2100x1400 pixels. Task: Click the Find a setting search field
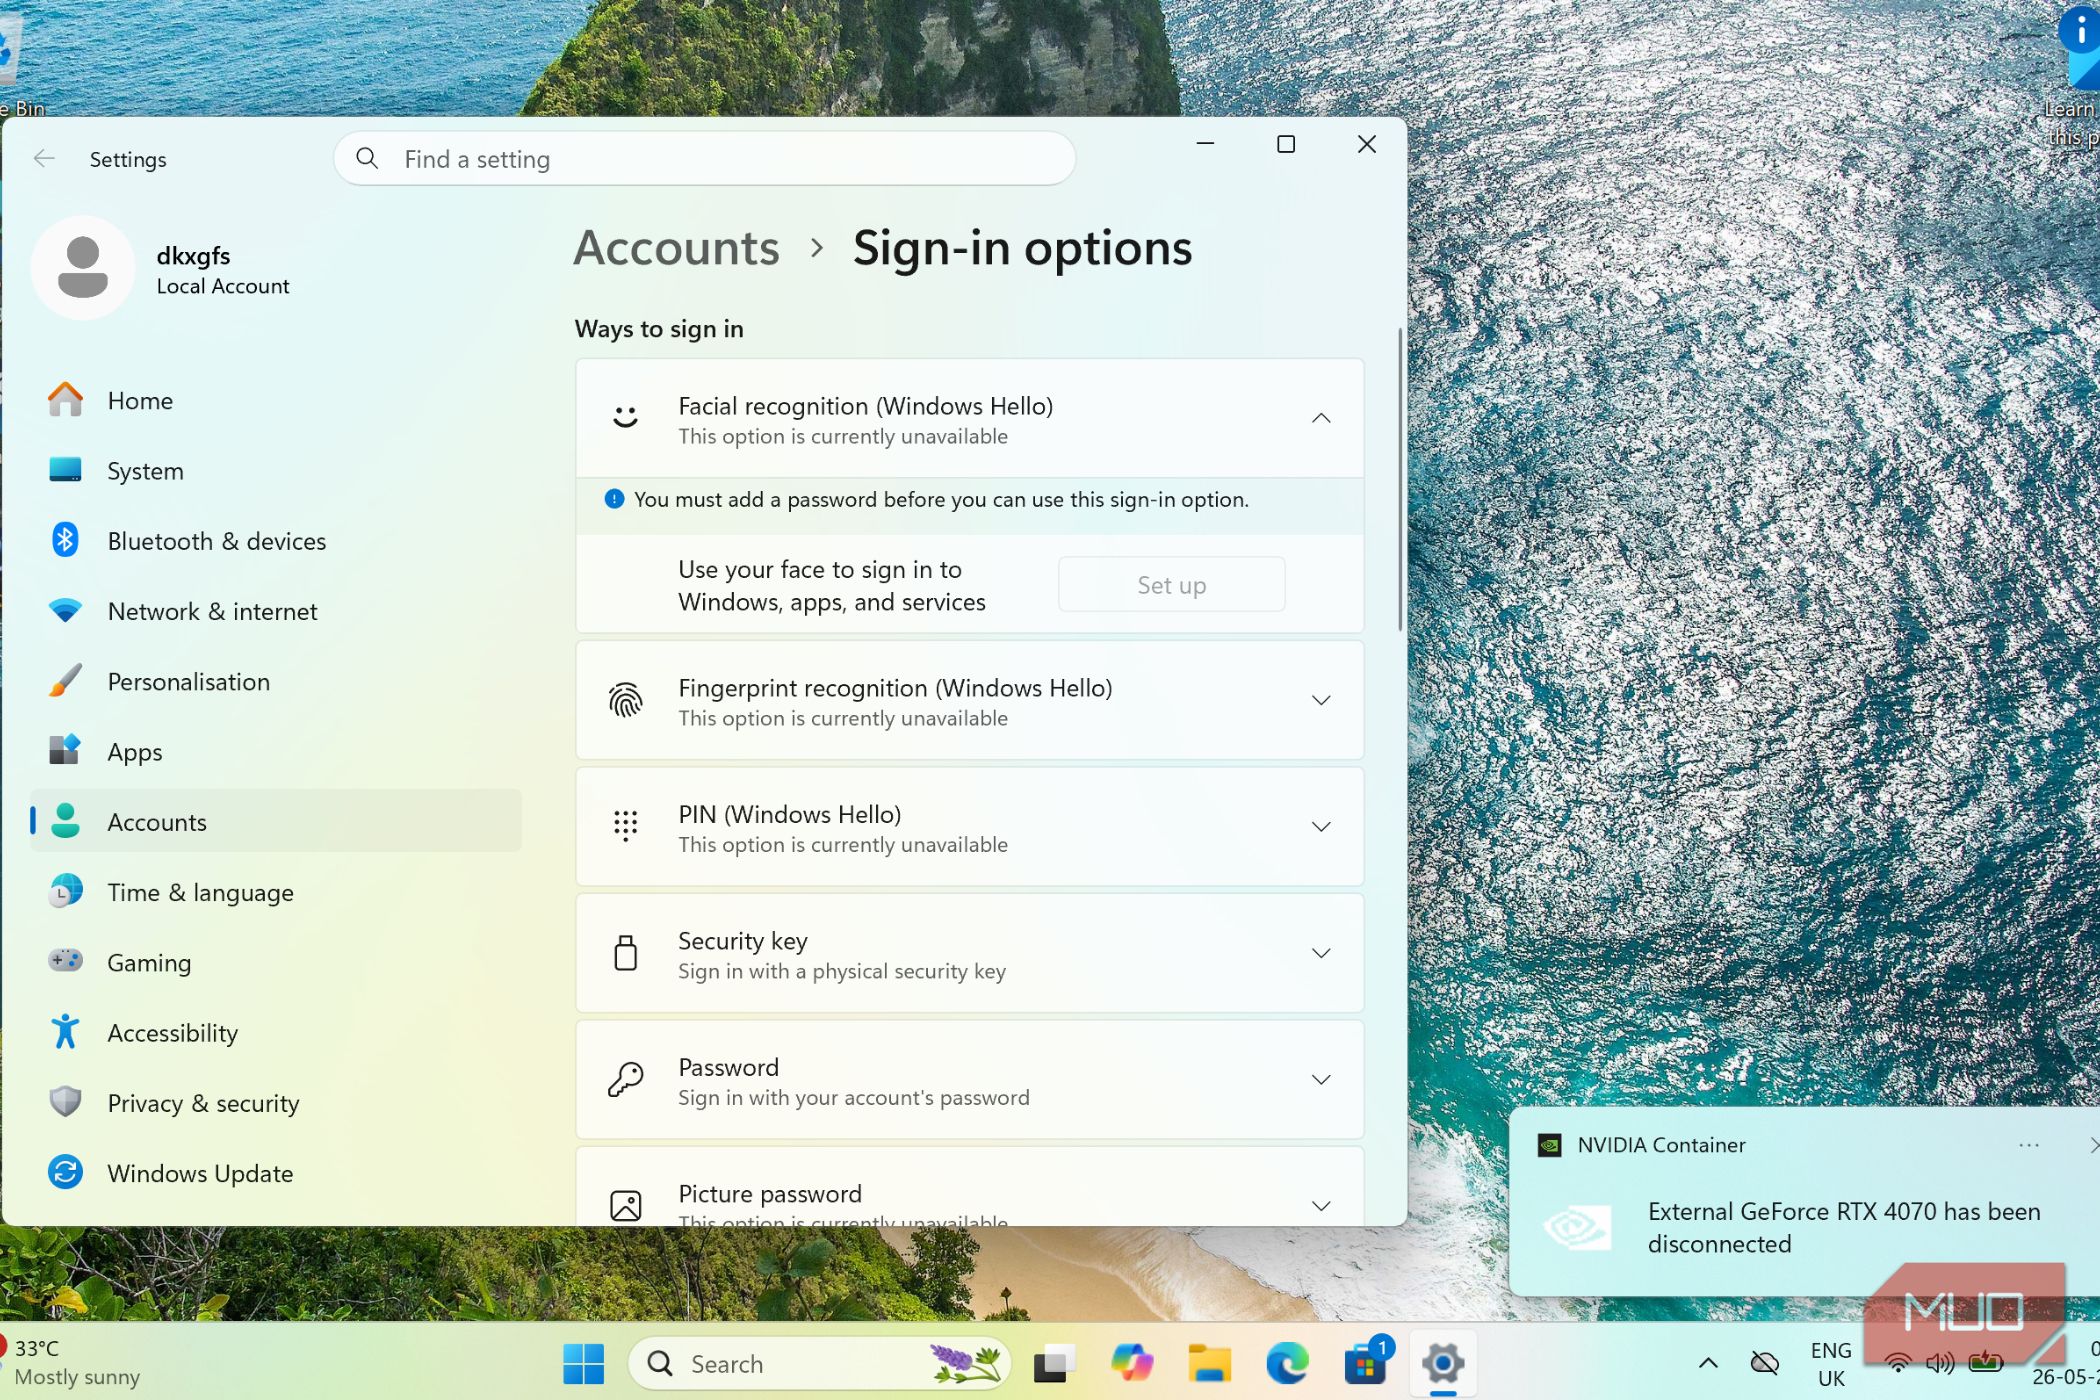(705, 159)
